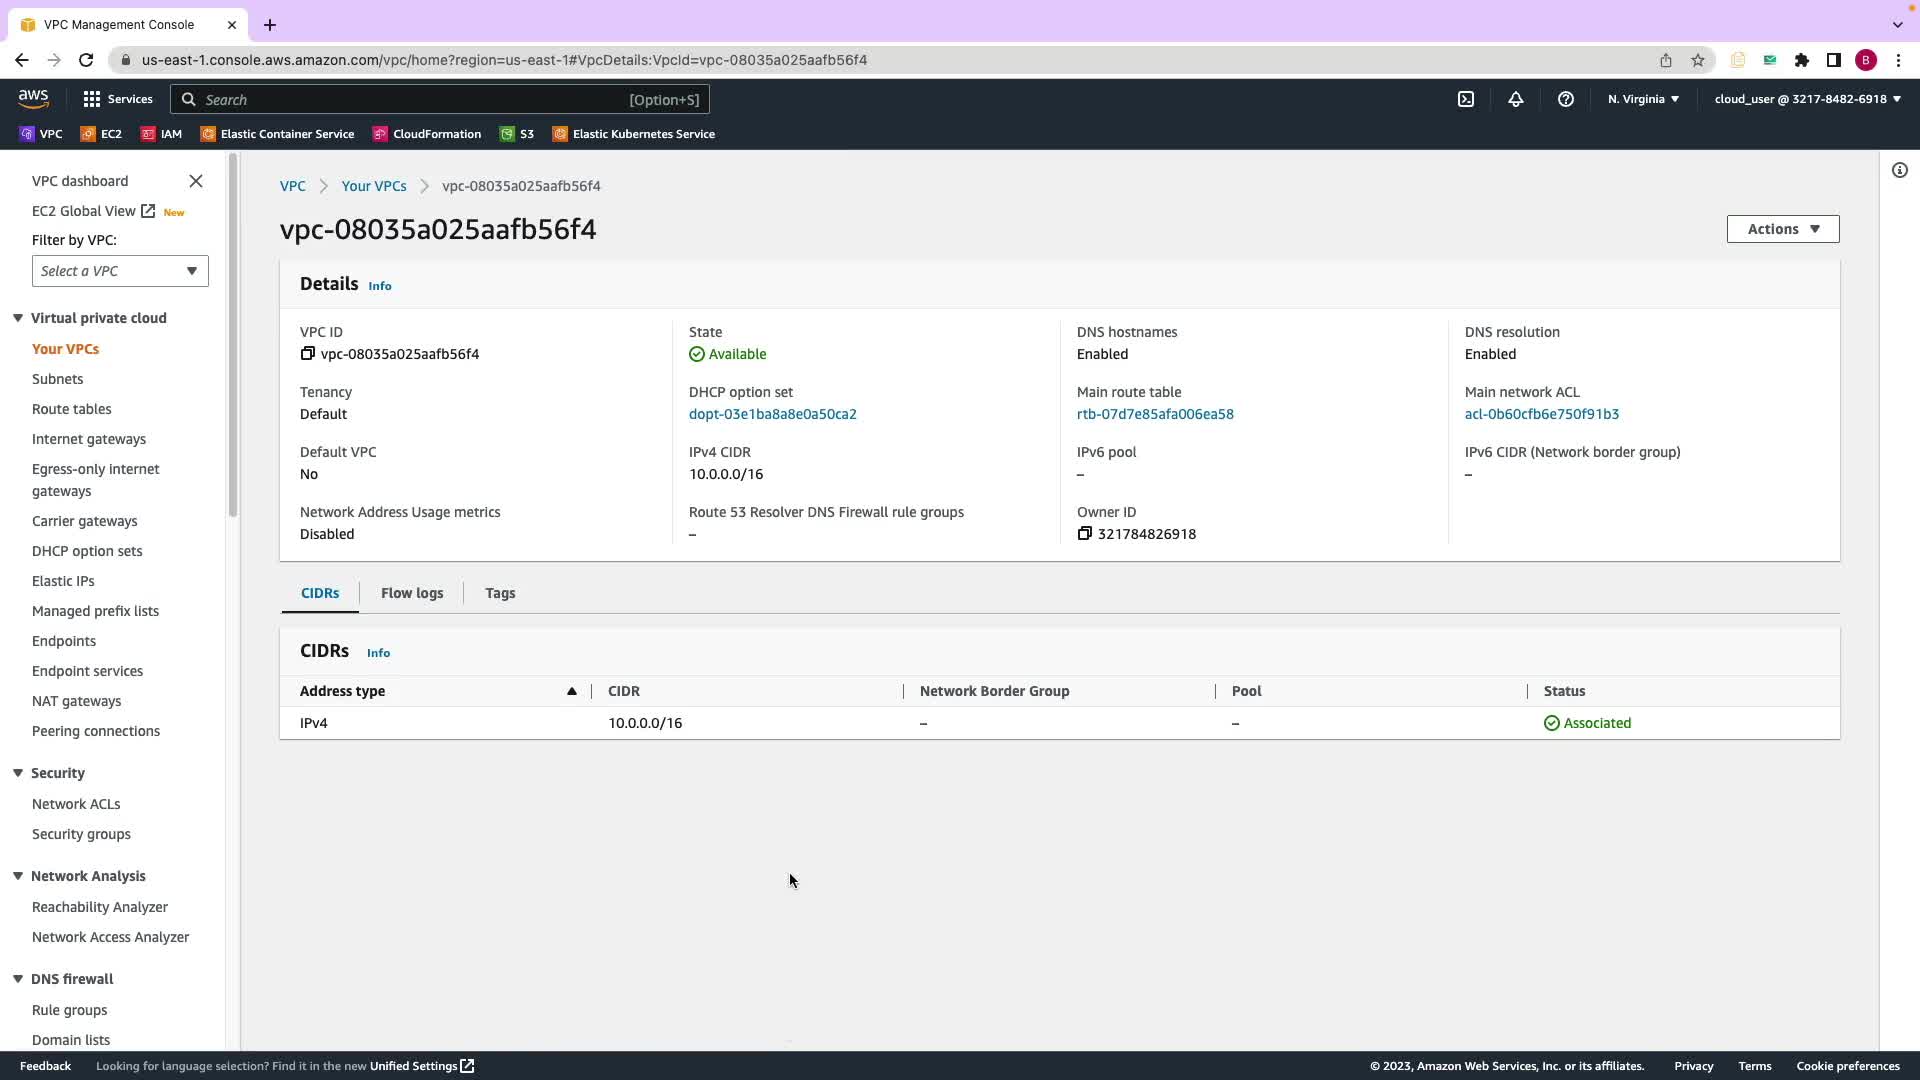Collapse the Security section
Viewport: 1920px width, 1080px height.
coord(18,773)
